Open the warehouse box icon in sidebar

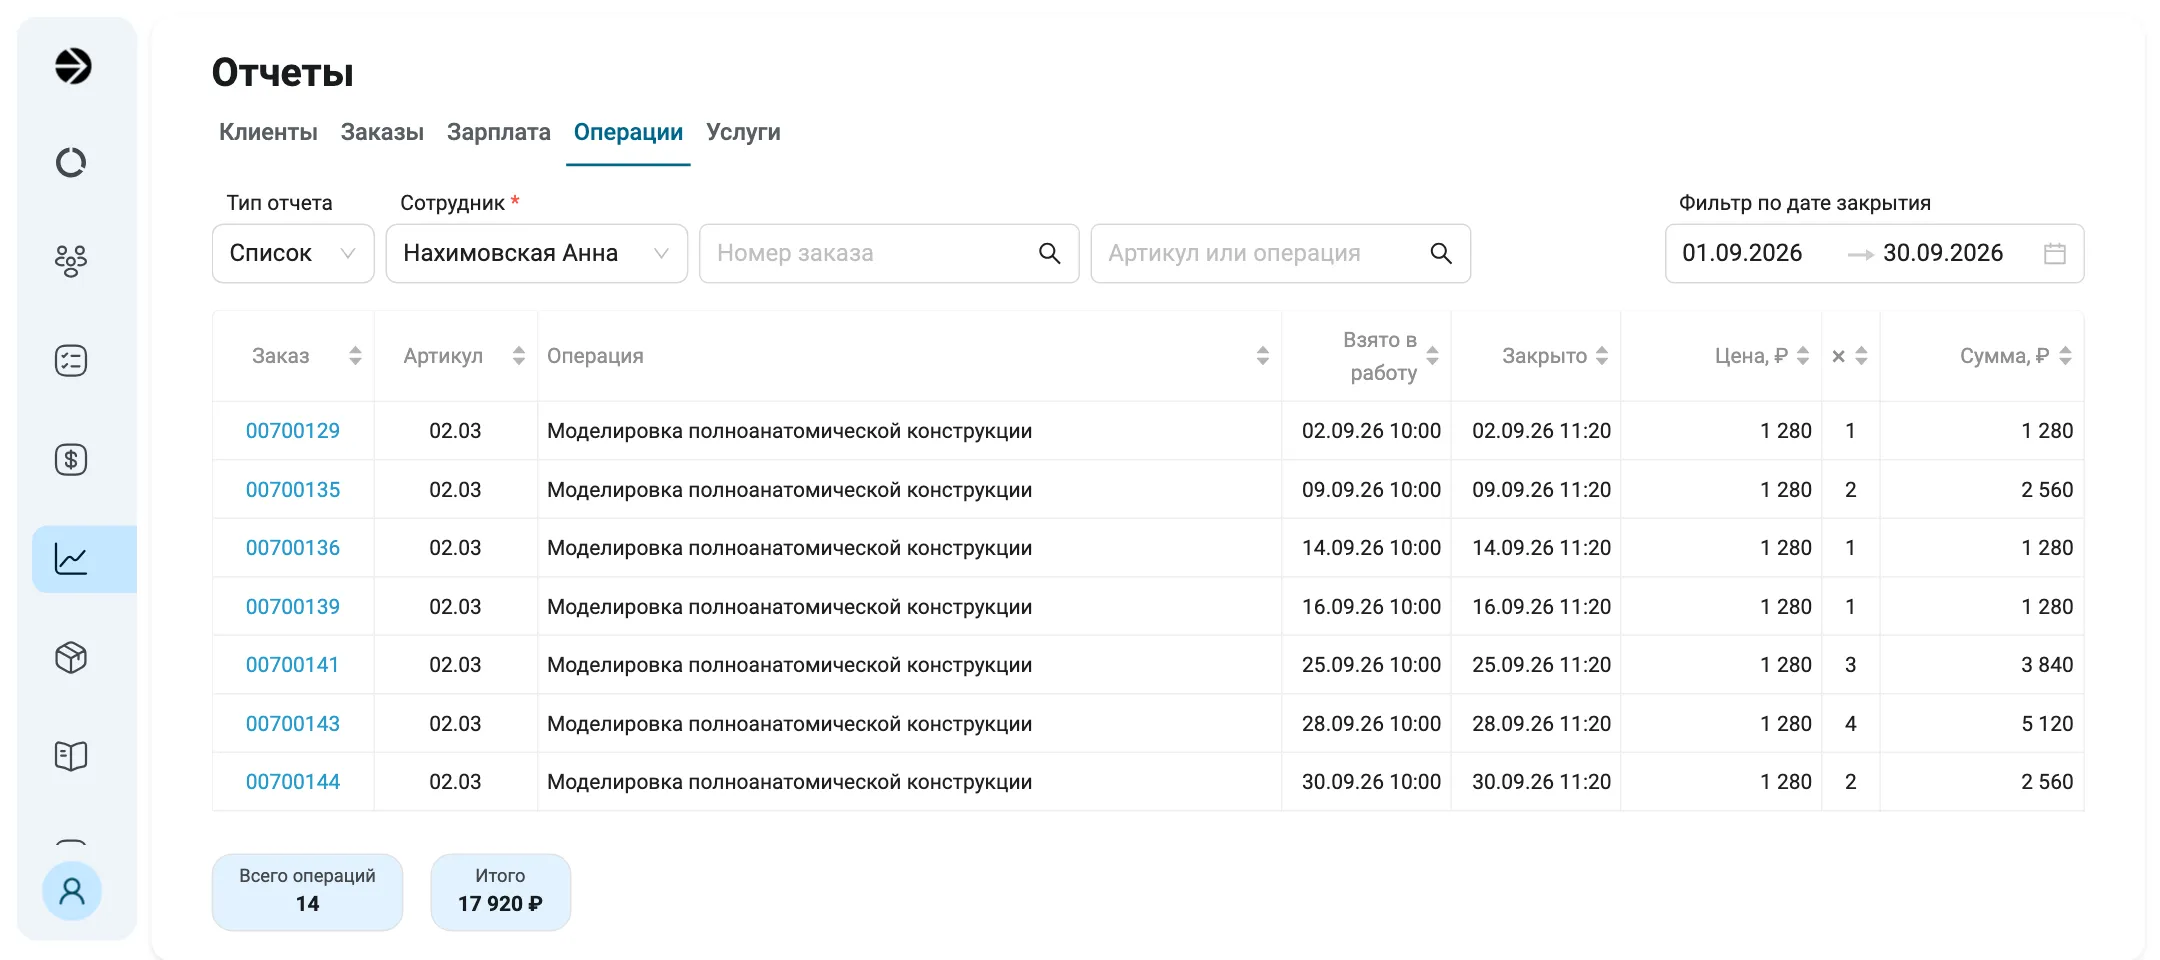pyautogui.click(x=71, y=657)
